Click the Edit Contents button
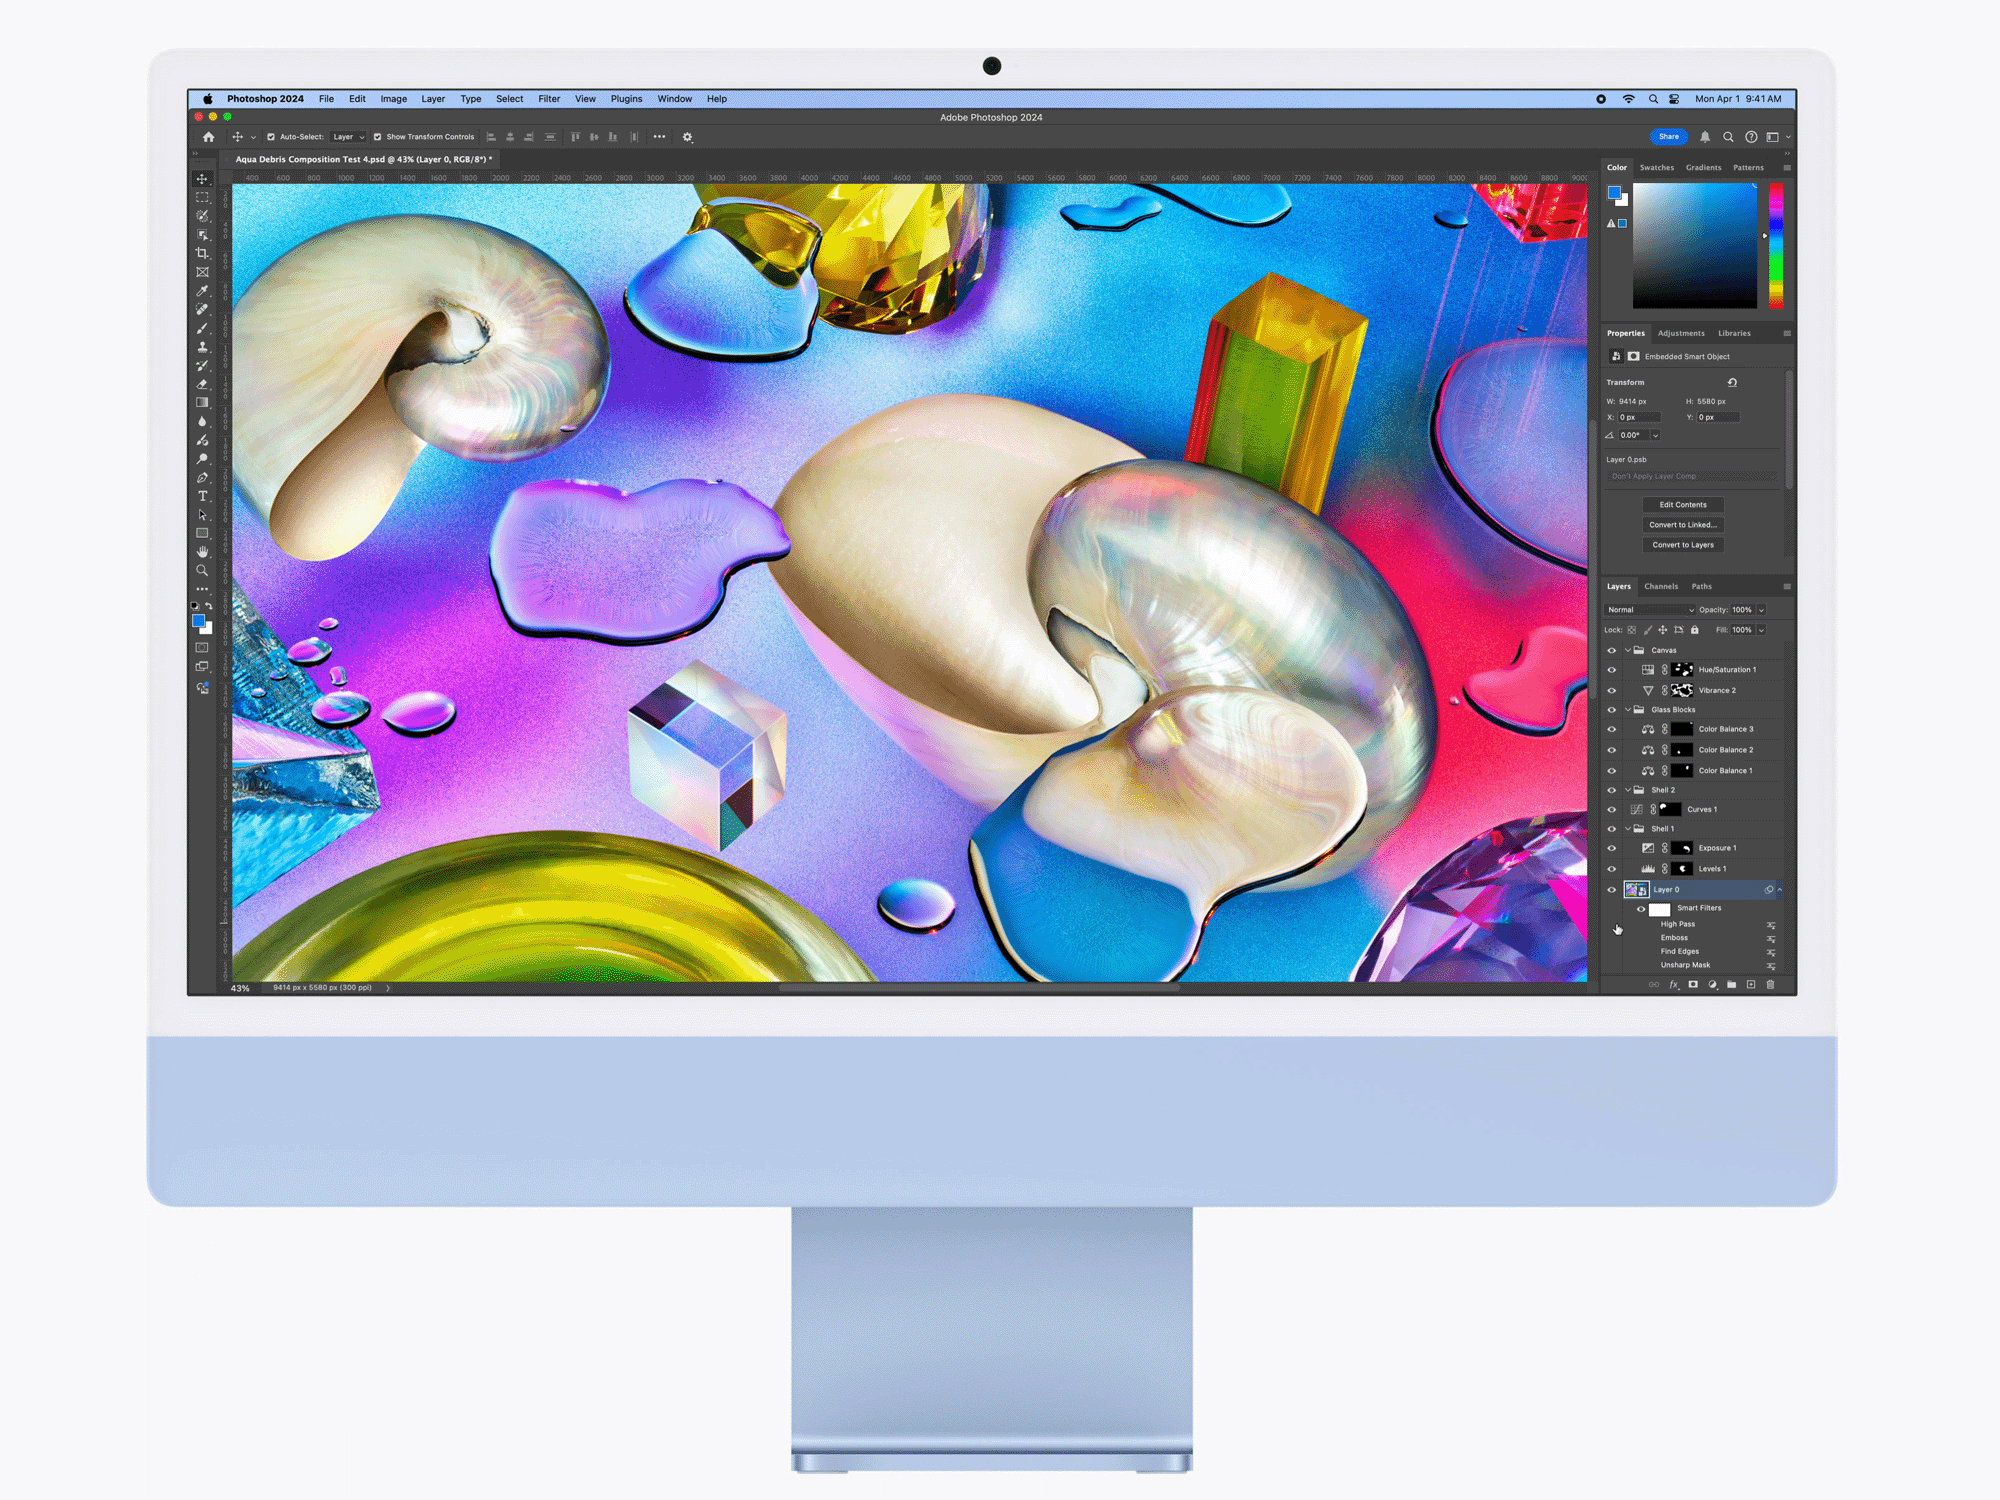This screenshot has width=2000, height=1500. 1683,505
